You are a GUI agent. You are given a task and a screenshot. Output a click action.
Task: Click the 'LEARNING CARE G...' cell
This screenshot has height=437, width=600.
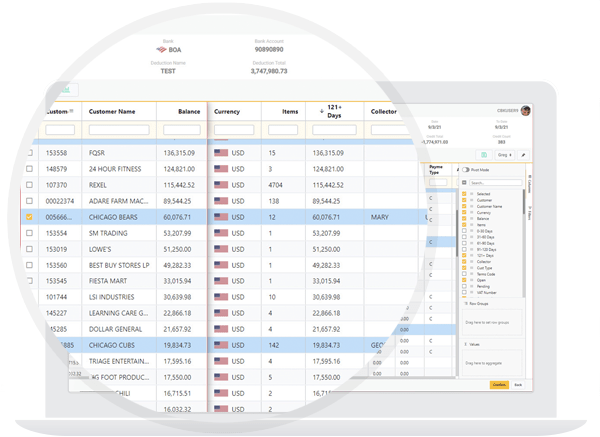tap(118, 313)
